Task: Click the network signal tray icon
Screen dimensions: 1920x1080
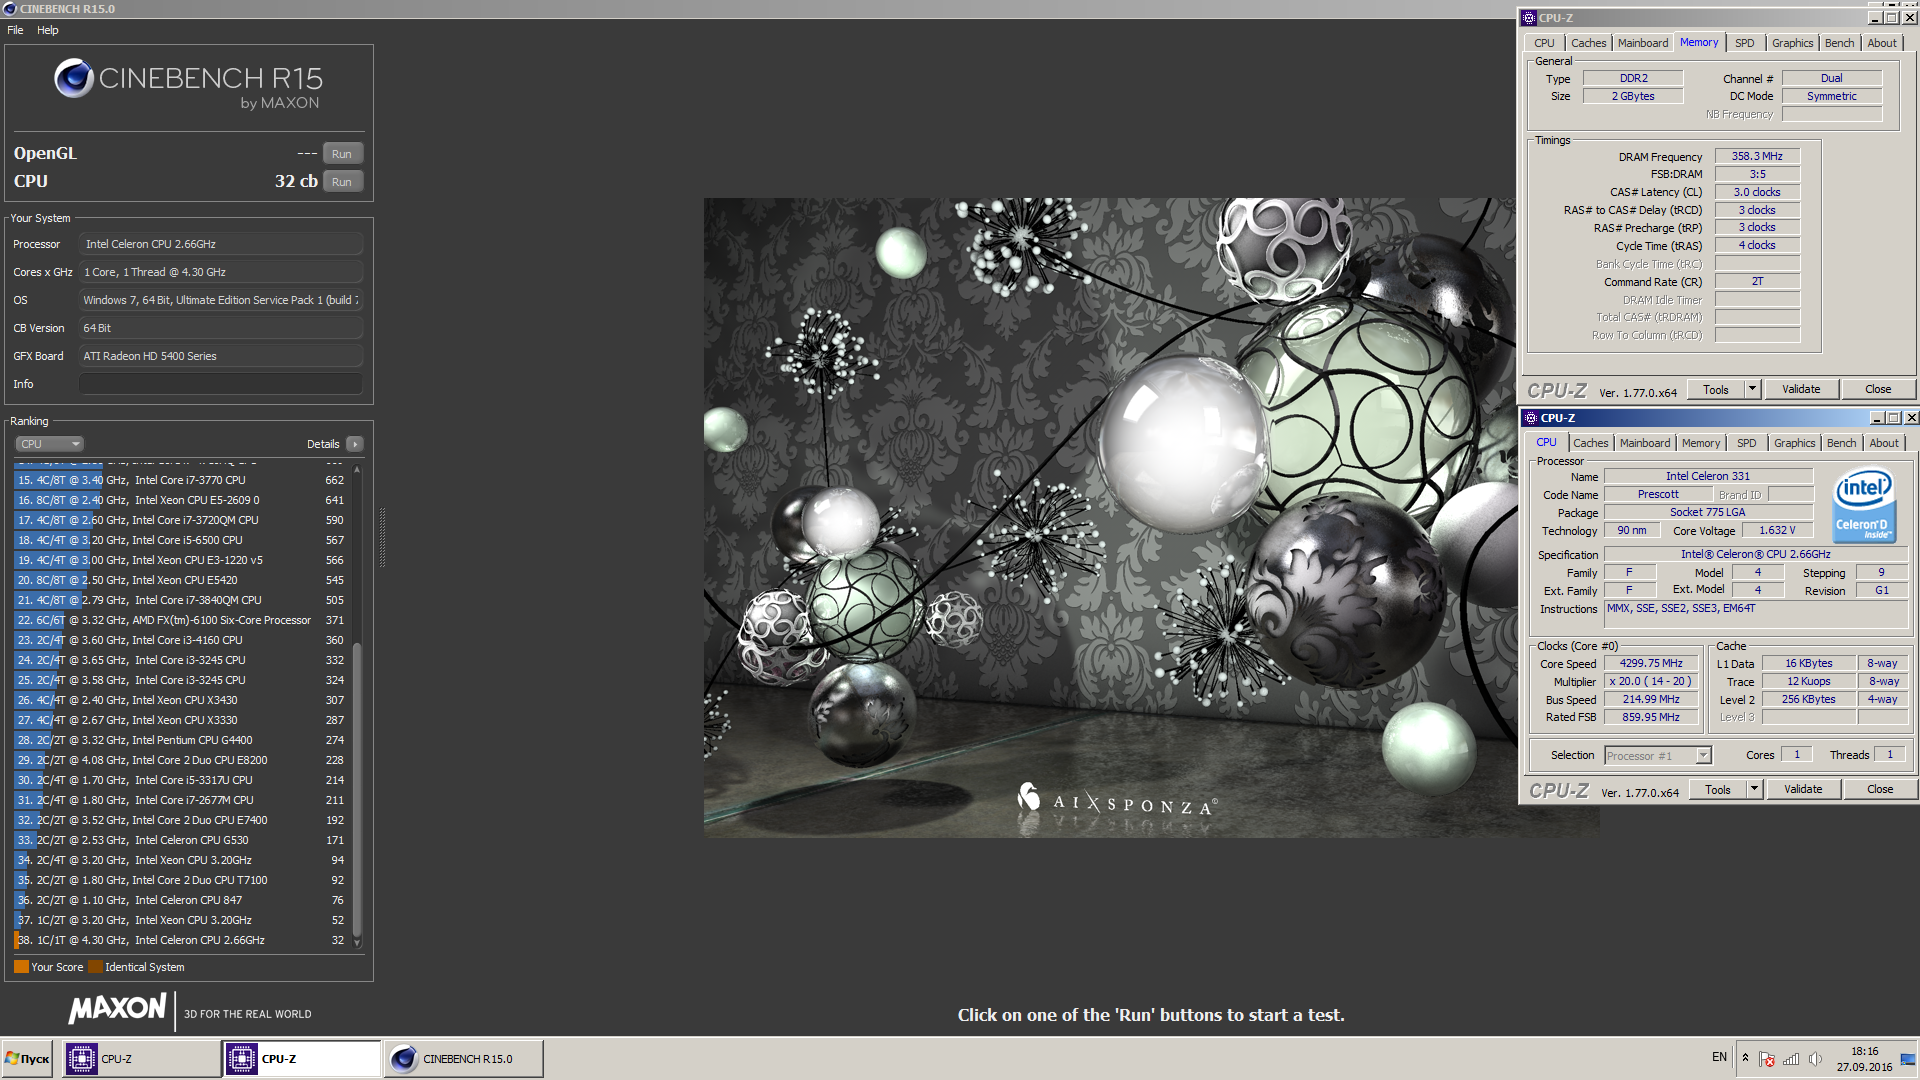Action: tap(1791, 1059)
